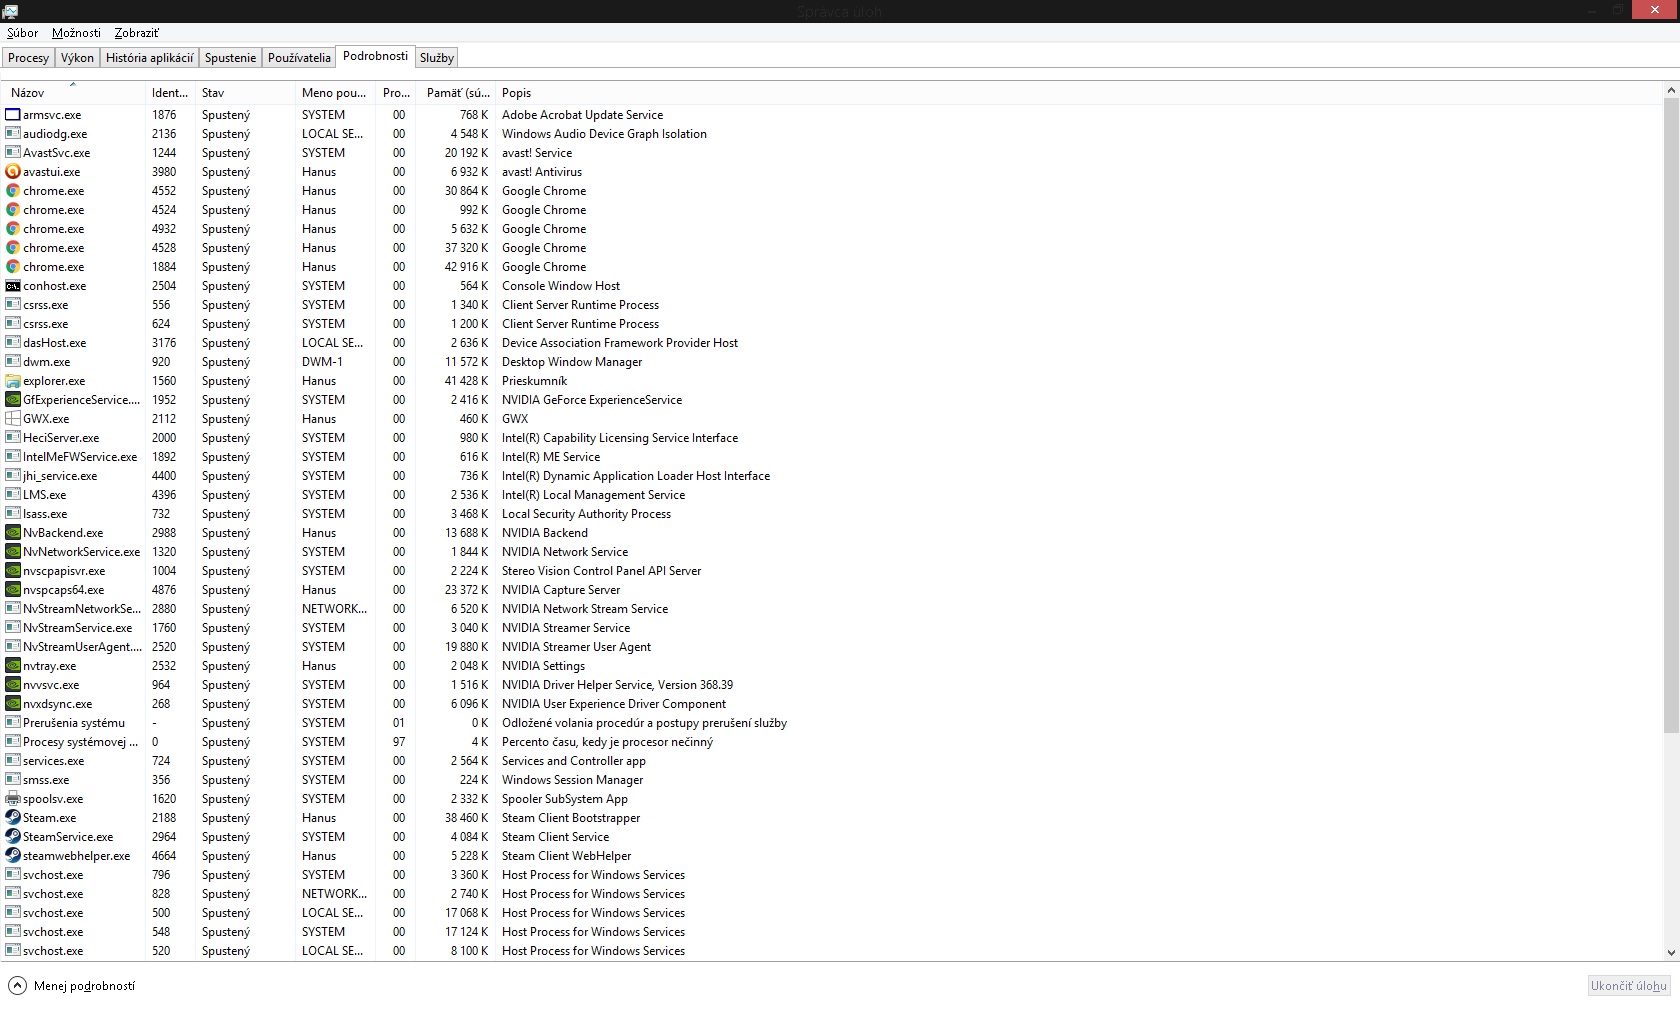Click the AvastSvc.exe process icon
The width and height of the screenshot is (1680, 1010).
pyautogui.click(x=13, y=153)
